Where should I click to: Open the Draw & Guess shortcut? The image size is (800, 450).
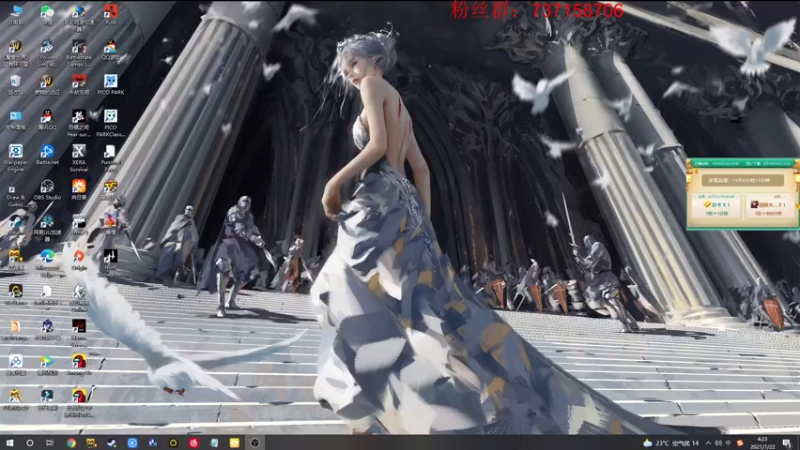pyautogui.click(x=16, y=196)
